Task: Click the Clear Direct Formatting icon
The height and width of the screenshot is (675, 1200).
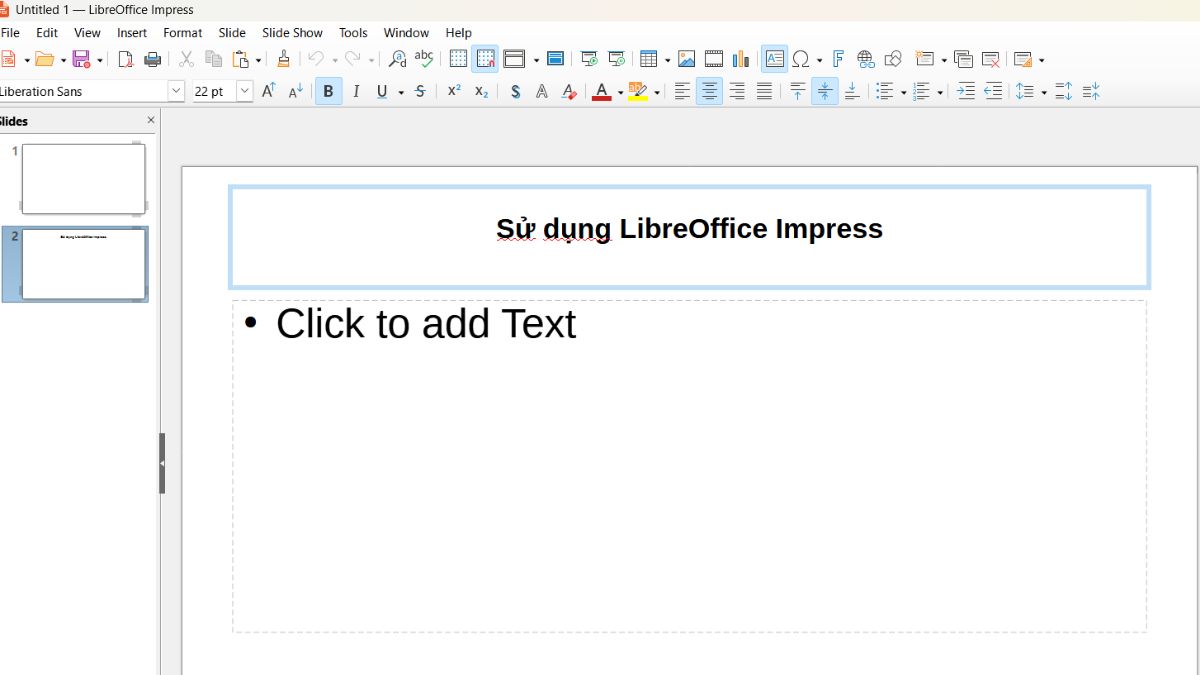Action: (x=569, y=91)
